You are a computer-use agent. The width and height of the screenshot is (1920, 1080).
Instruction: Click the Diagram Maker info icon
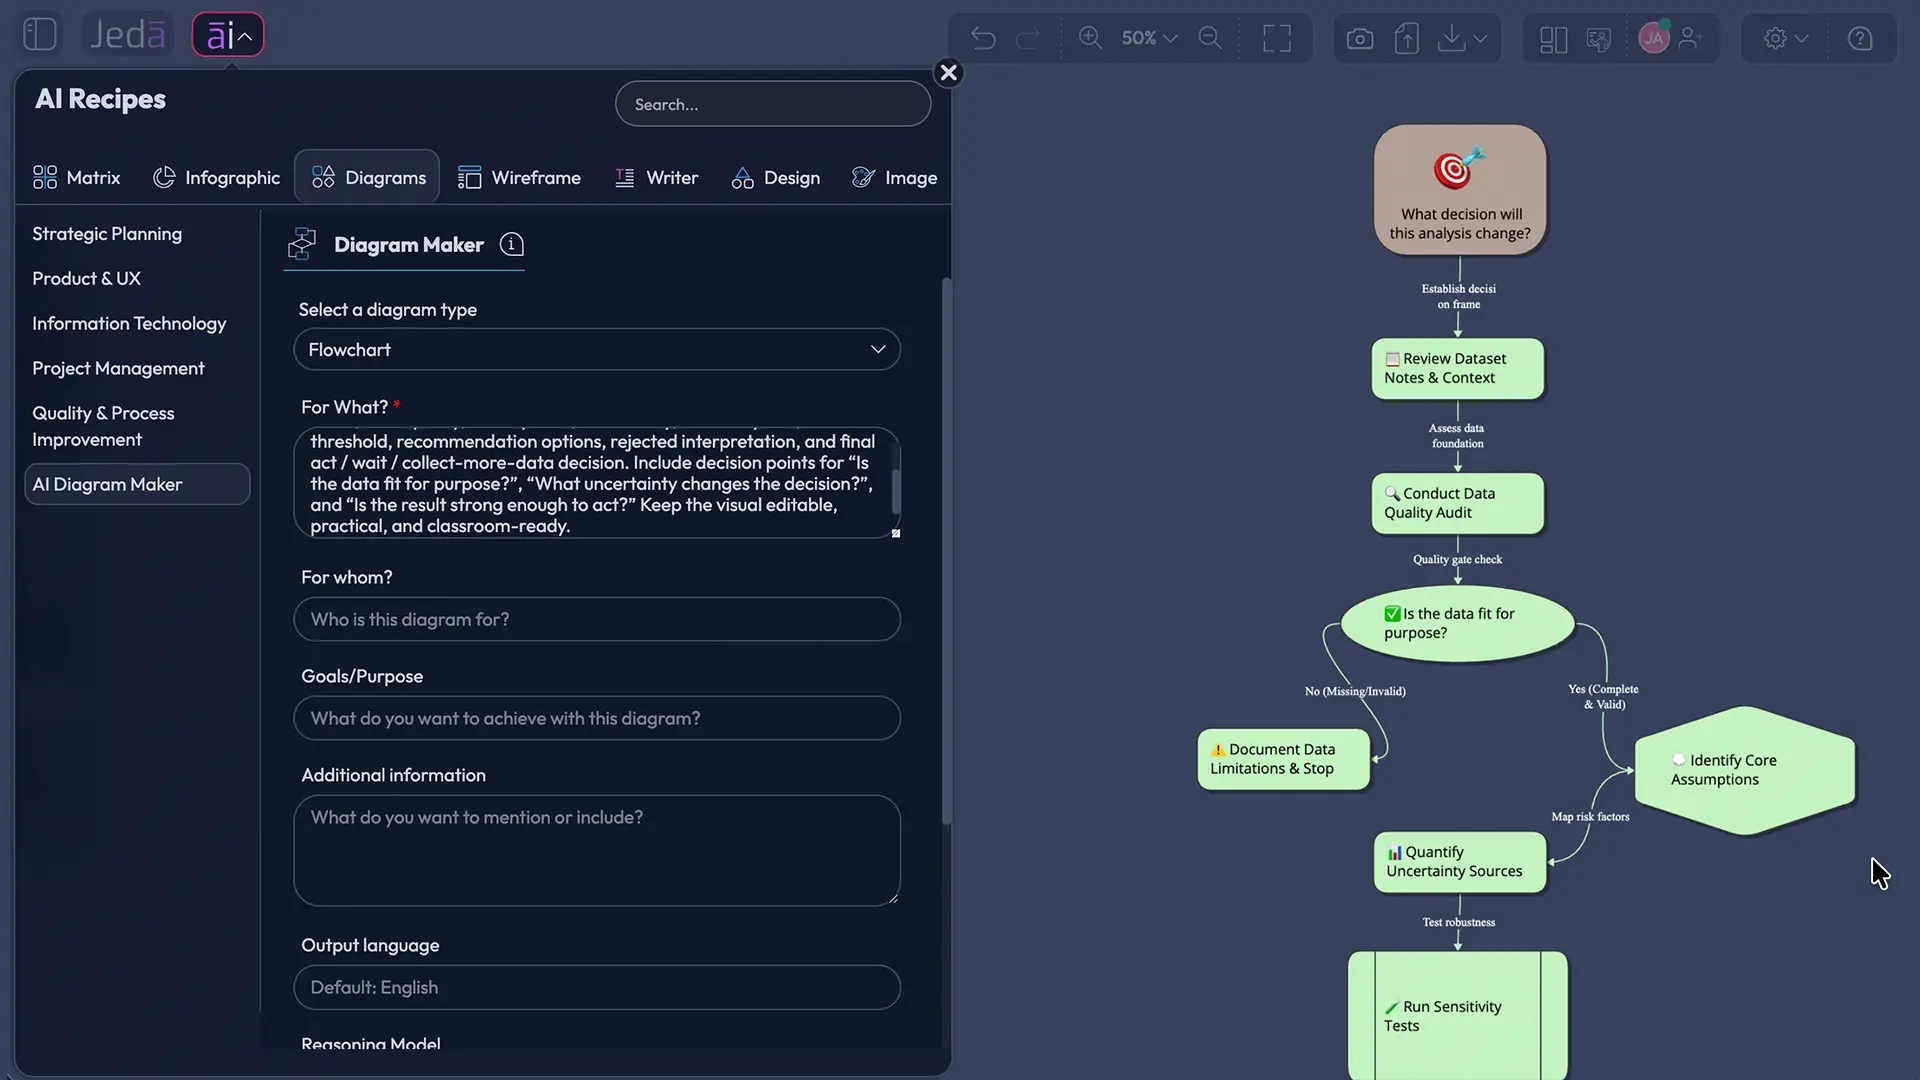coord(511,244)
